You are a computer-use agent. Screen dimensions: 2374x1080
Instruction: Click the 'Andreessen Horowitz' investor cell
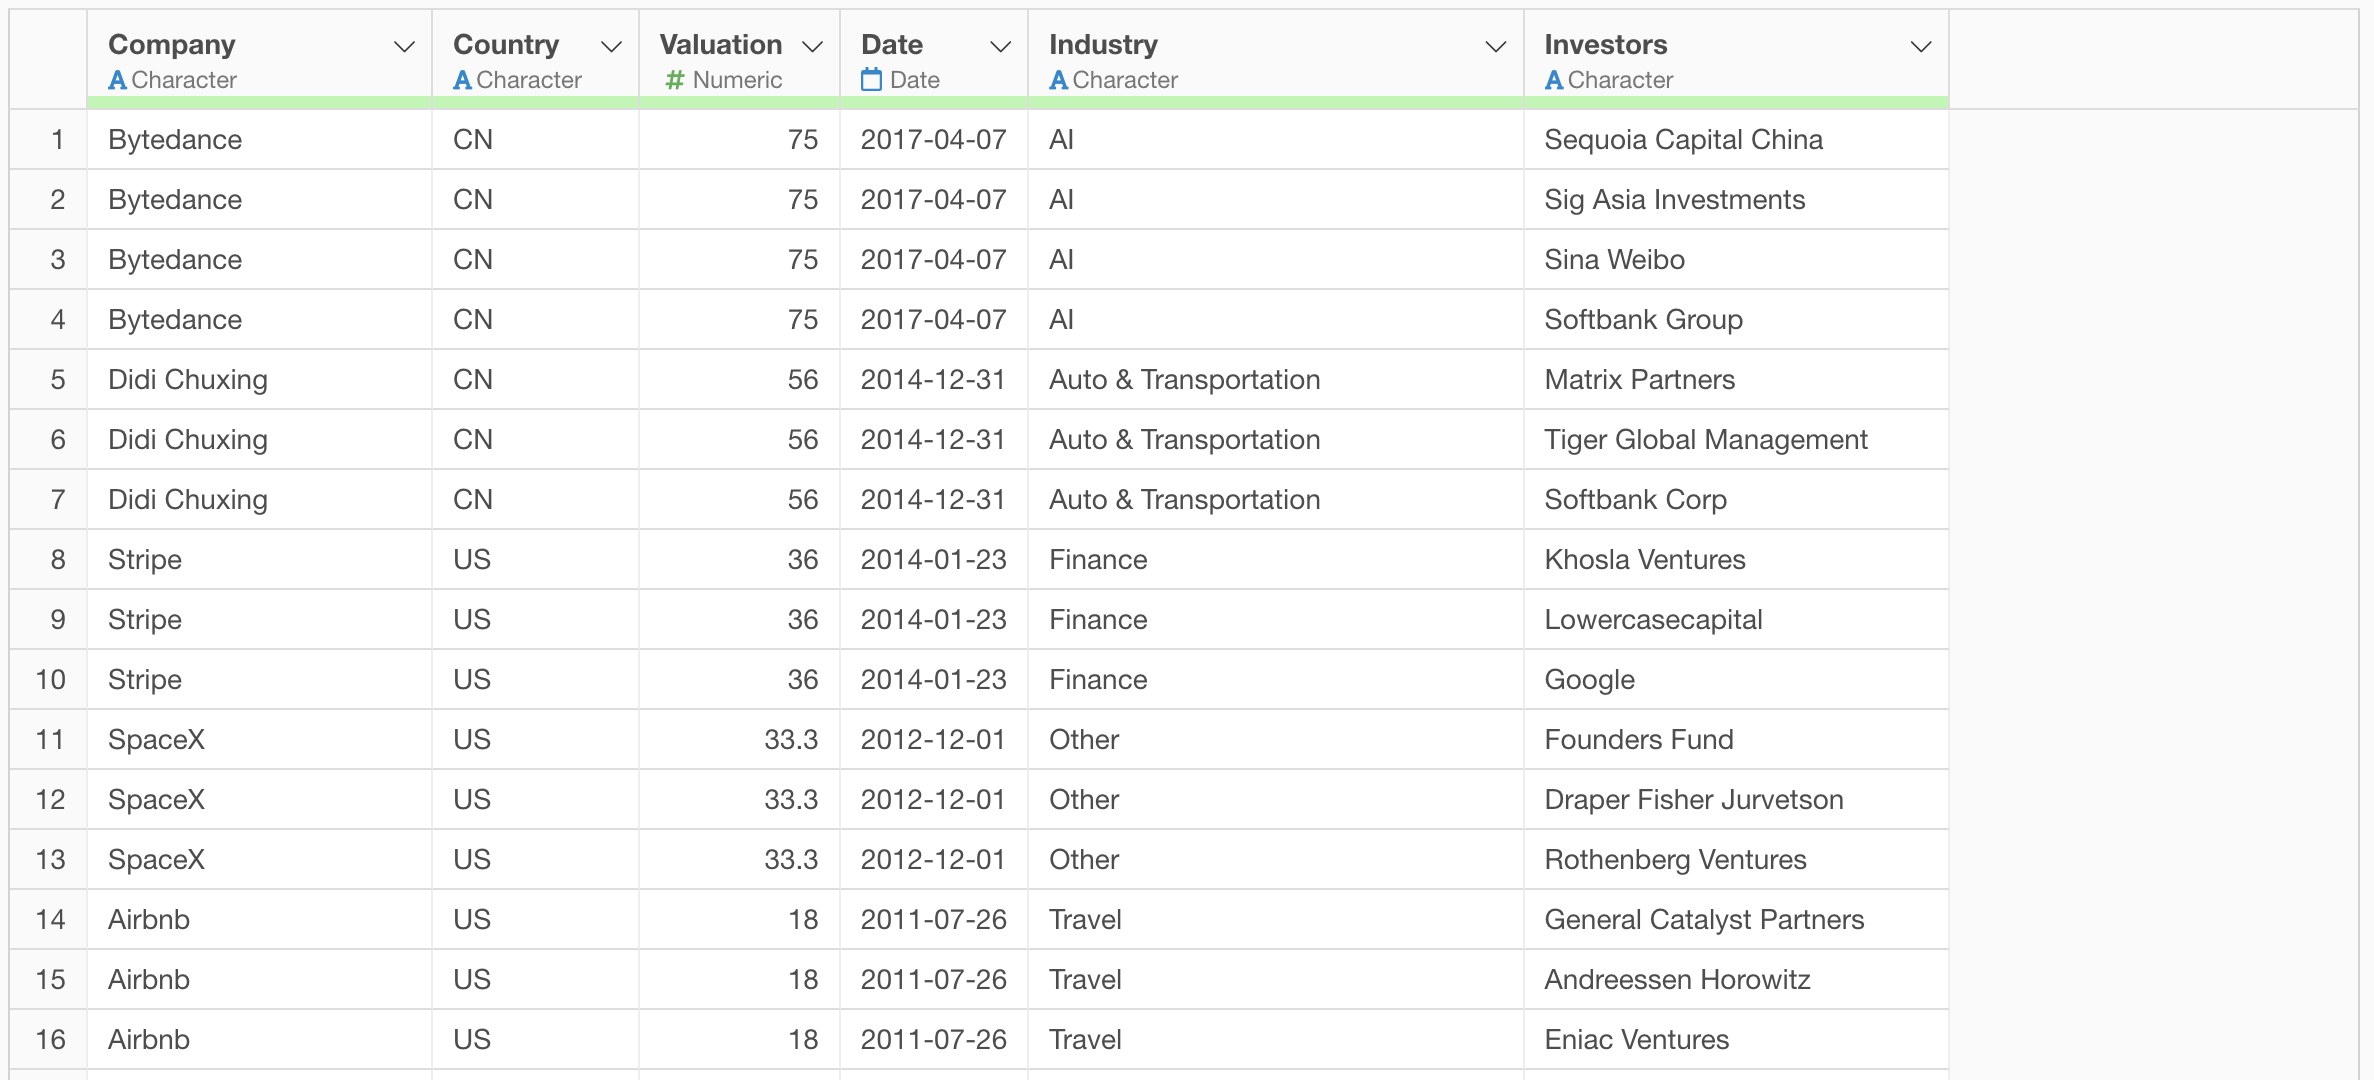[x=1736, y=980]
